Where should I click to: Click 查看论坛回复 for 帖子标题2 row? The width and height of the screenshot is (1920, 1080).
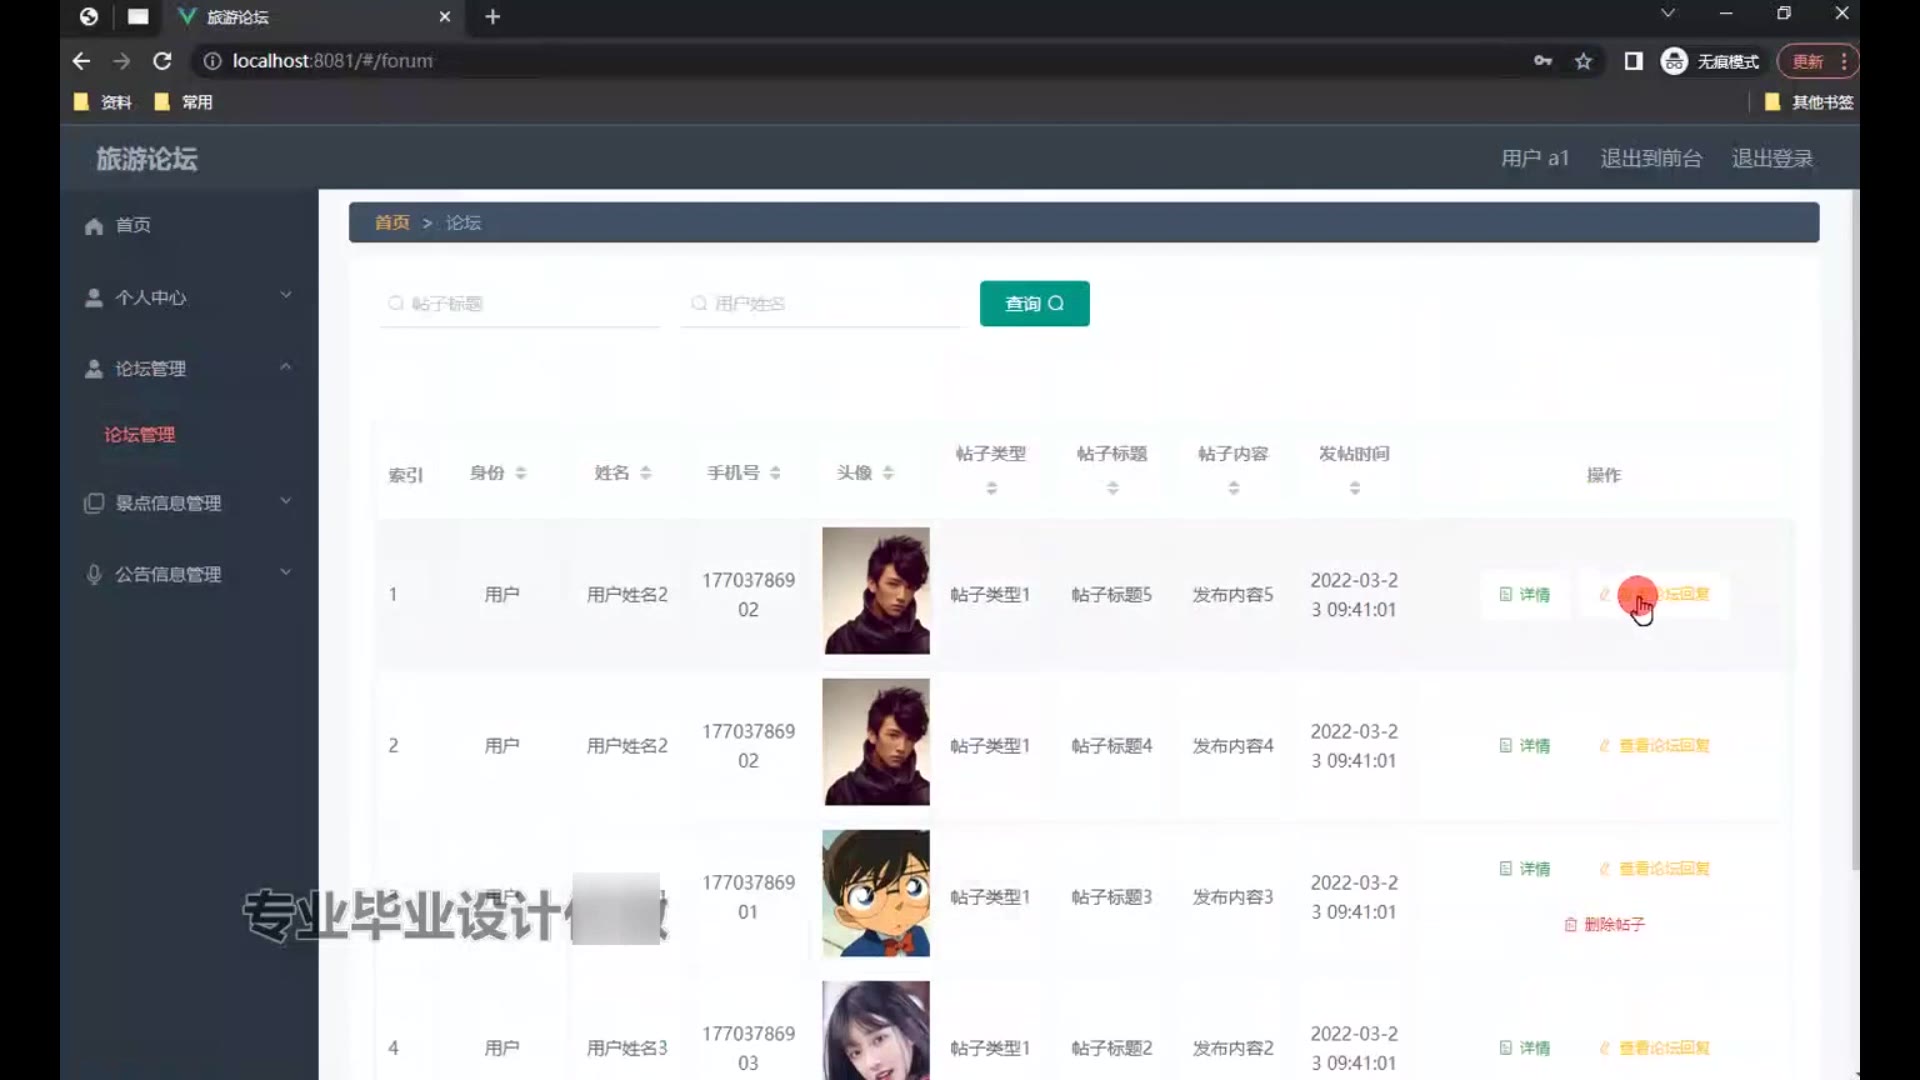point(1655,1047)
